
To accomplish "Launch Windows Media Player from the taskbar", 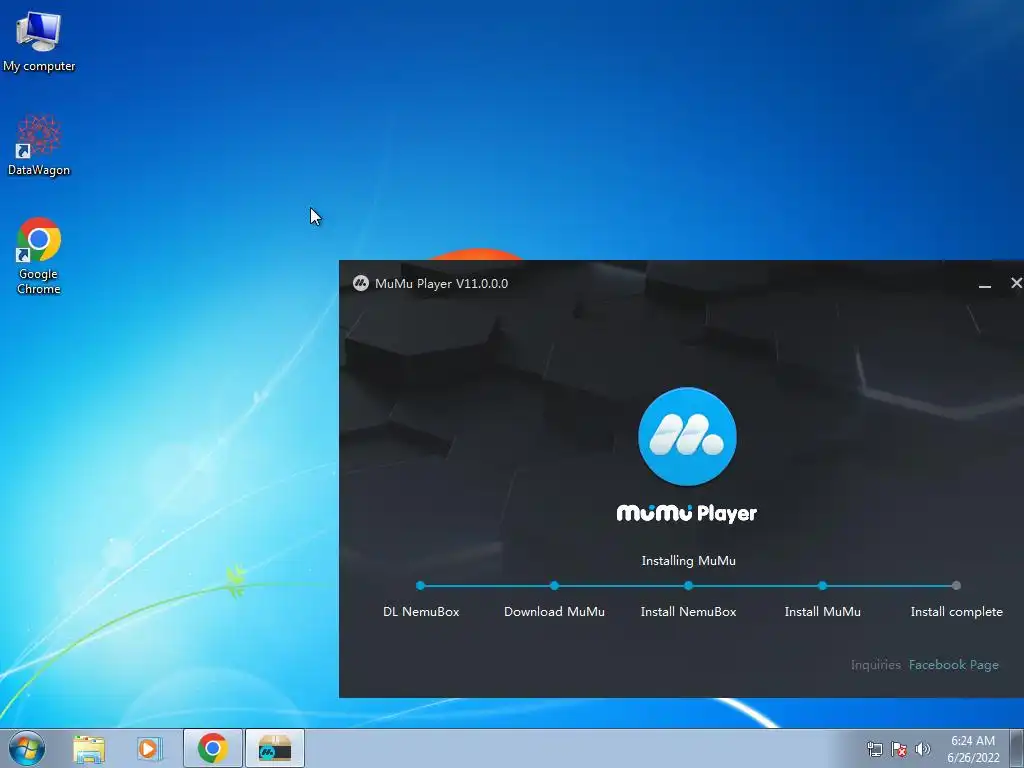I will (149, 748).
